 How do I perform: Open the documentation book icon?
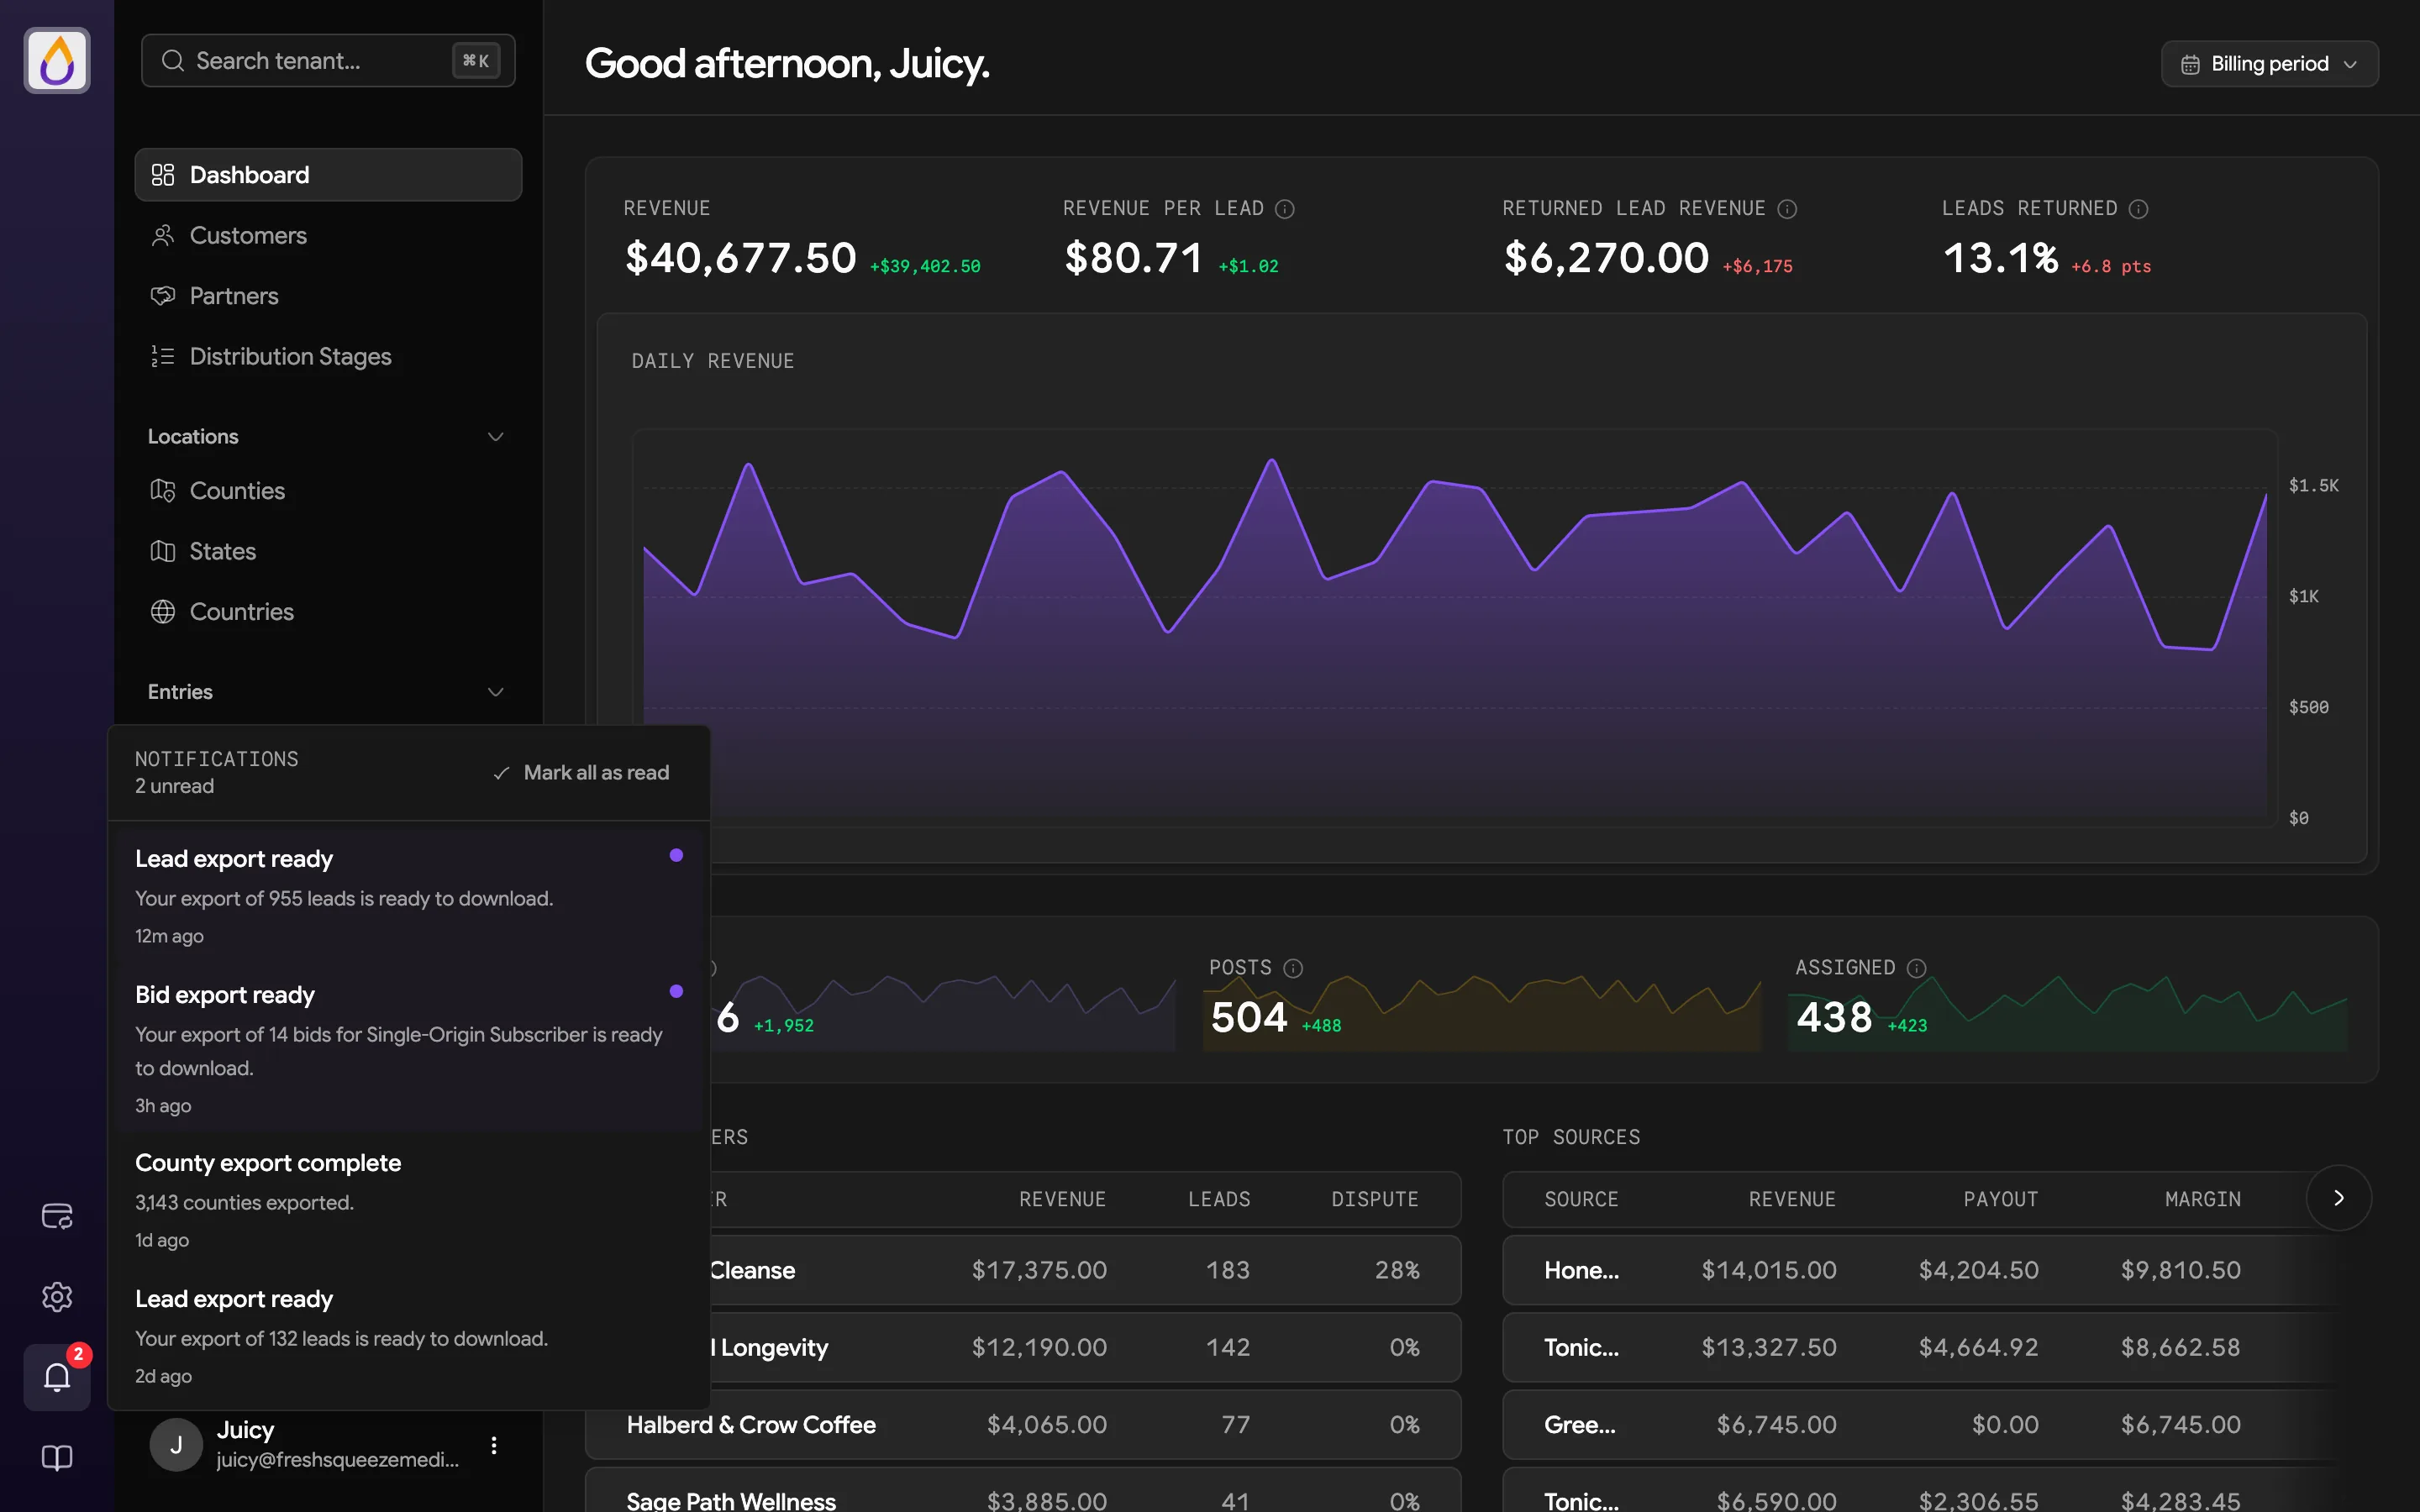coord(57,1457)
